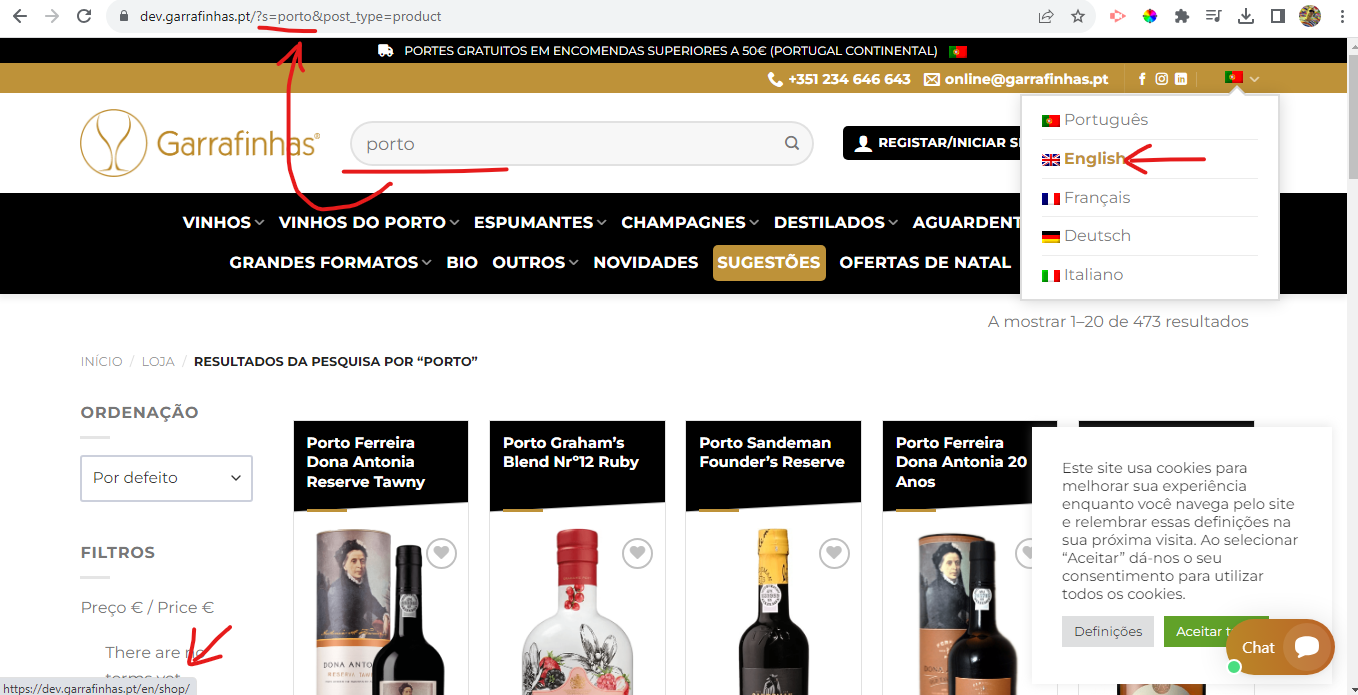Submit search with the magnifier icon
The image size is (1358, 695).
tap(792, 143)
